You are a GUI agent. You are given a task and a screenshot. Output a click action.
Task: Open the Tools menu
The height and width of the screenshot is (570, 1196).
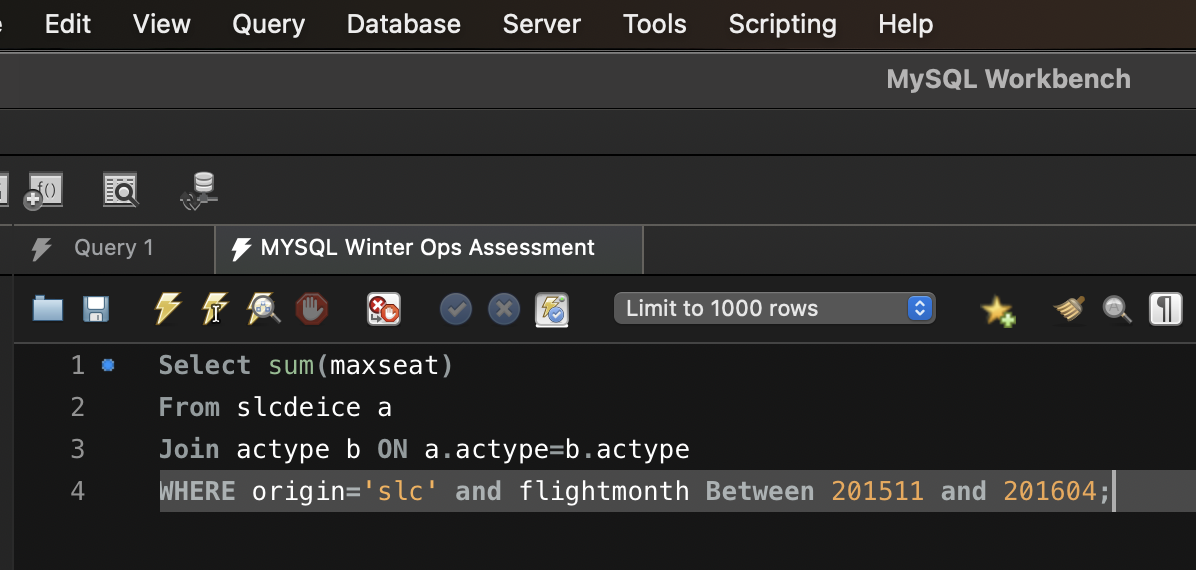654,24
